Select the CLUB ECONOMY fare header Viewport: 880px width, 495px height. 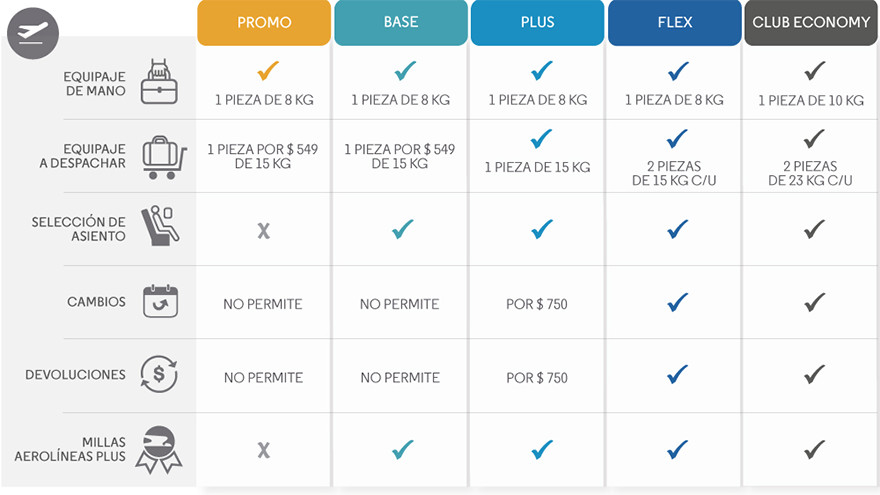tap(811, 23)
